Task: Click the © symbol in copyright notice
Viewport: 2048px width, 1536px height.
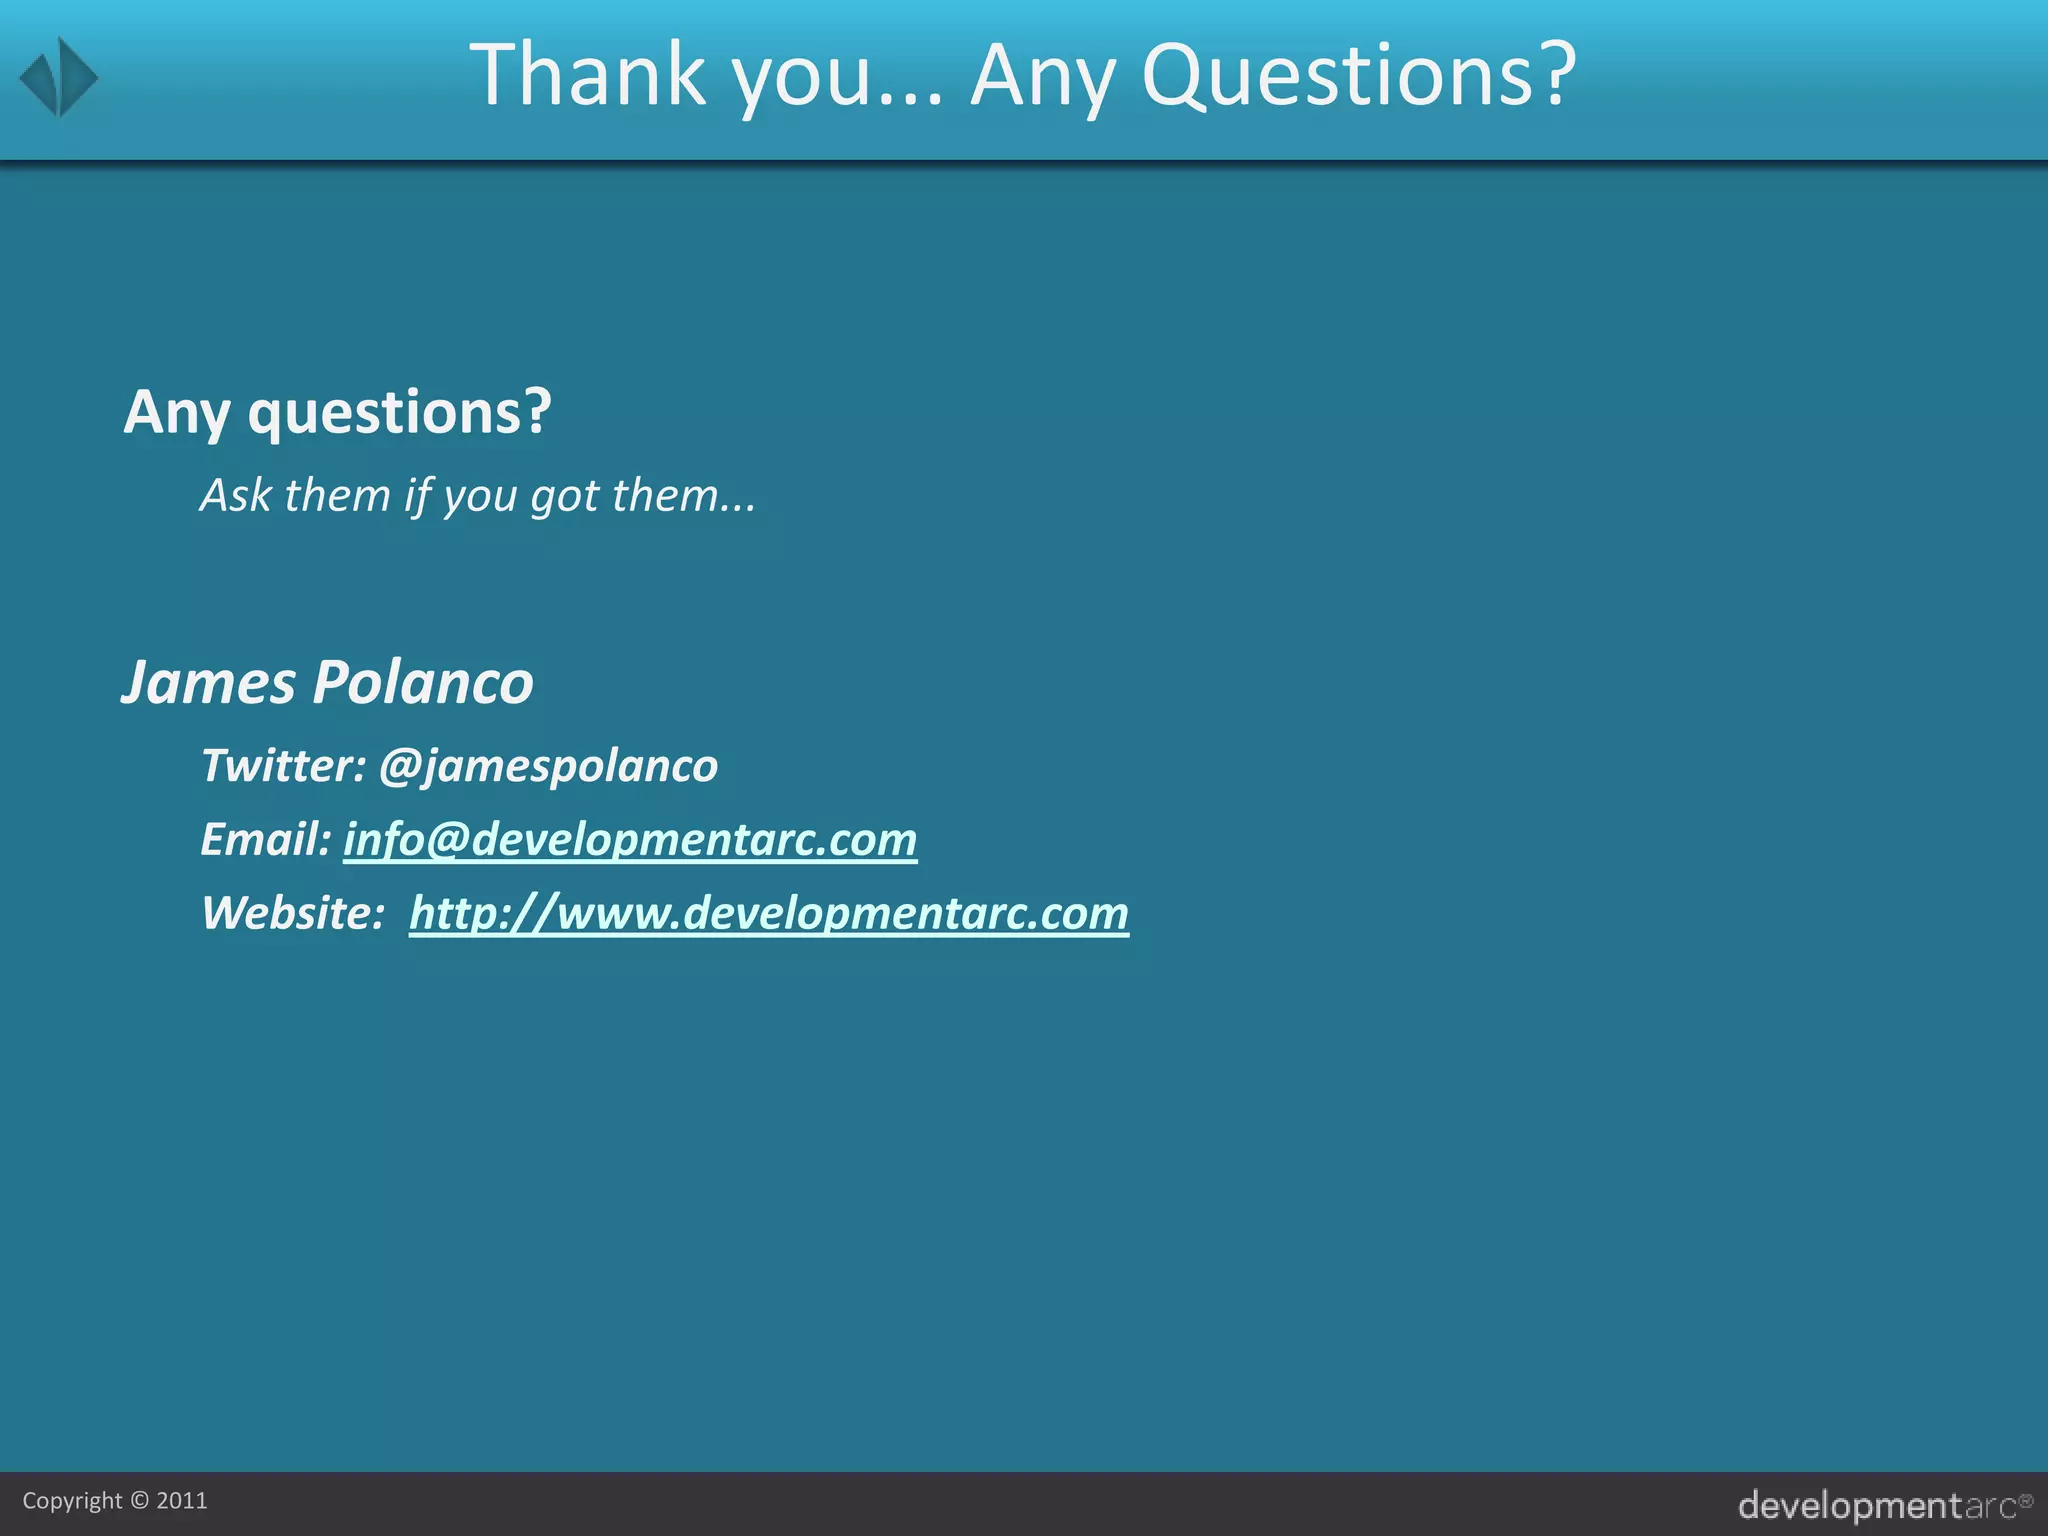Action: [139, 1501]
